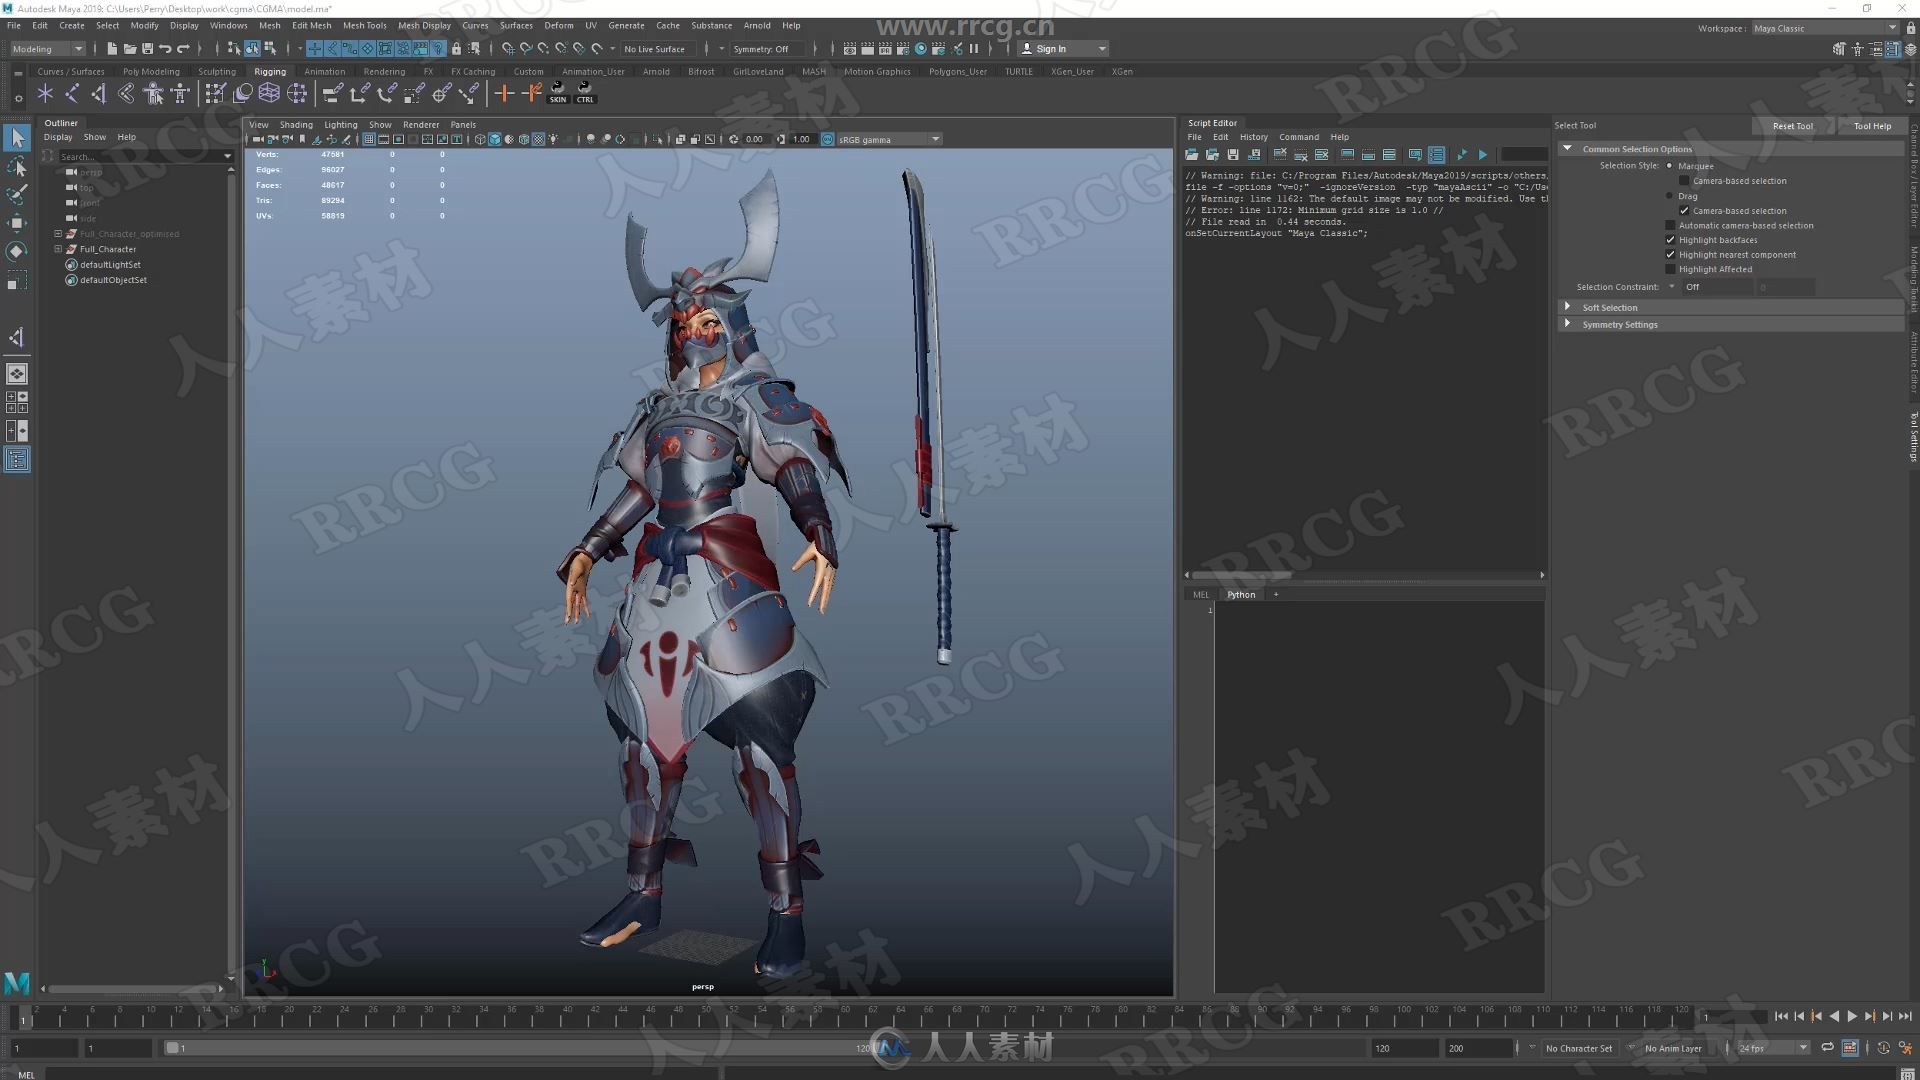Click the Bind Skin shelf icon
1920x1080 pixels.
[x=126, y=93]
